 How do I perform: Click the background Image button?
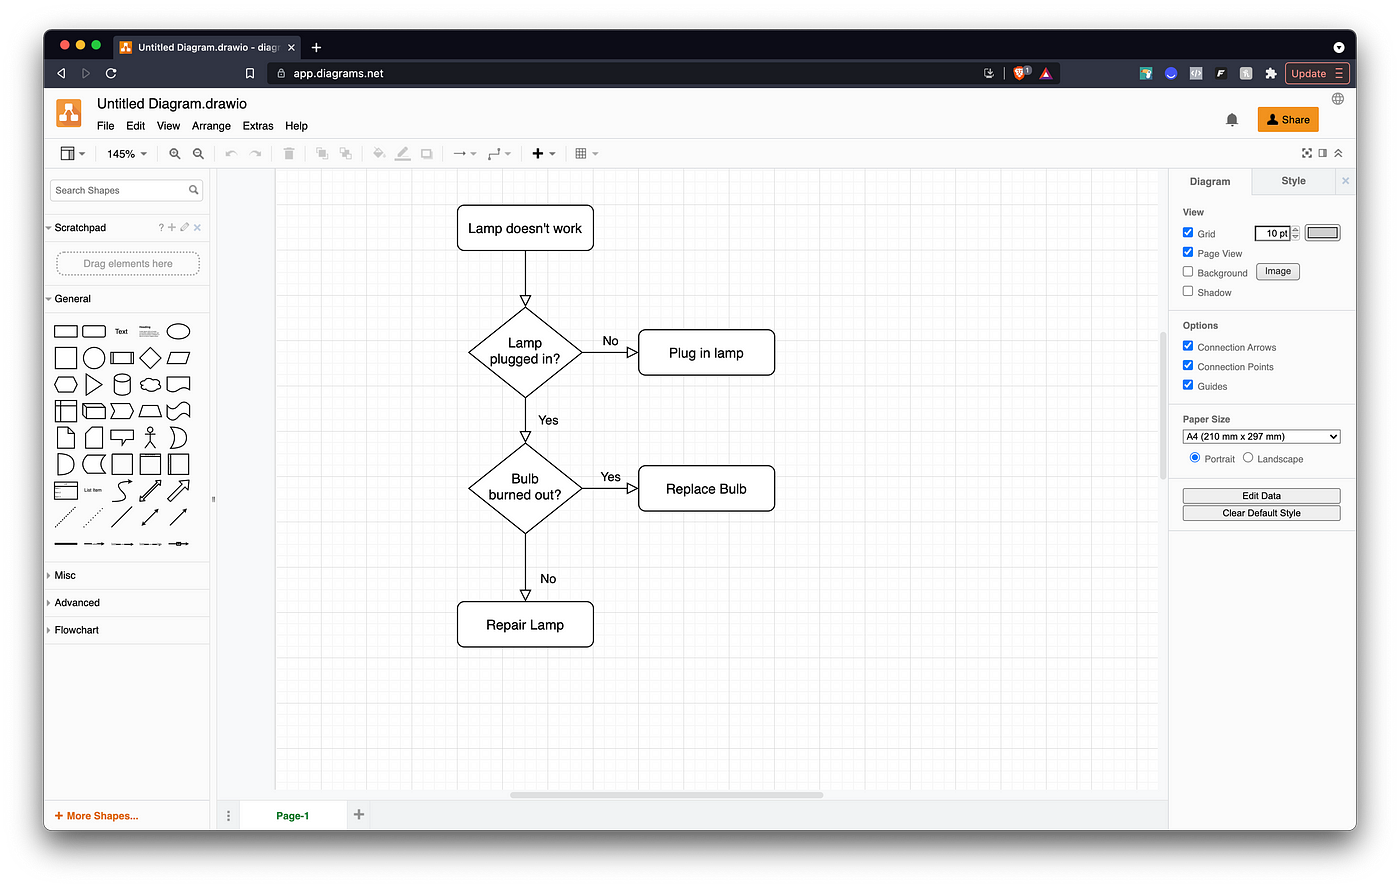pyautogui.click(x=1278, y=271)
